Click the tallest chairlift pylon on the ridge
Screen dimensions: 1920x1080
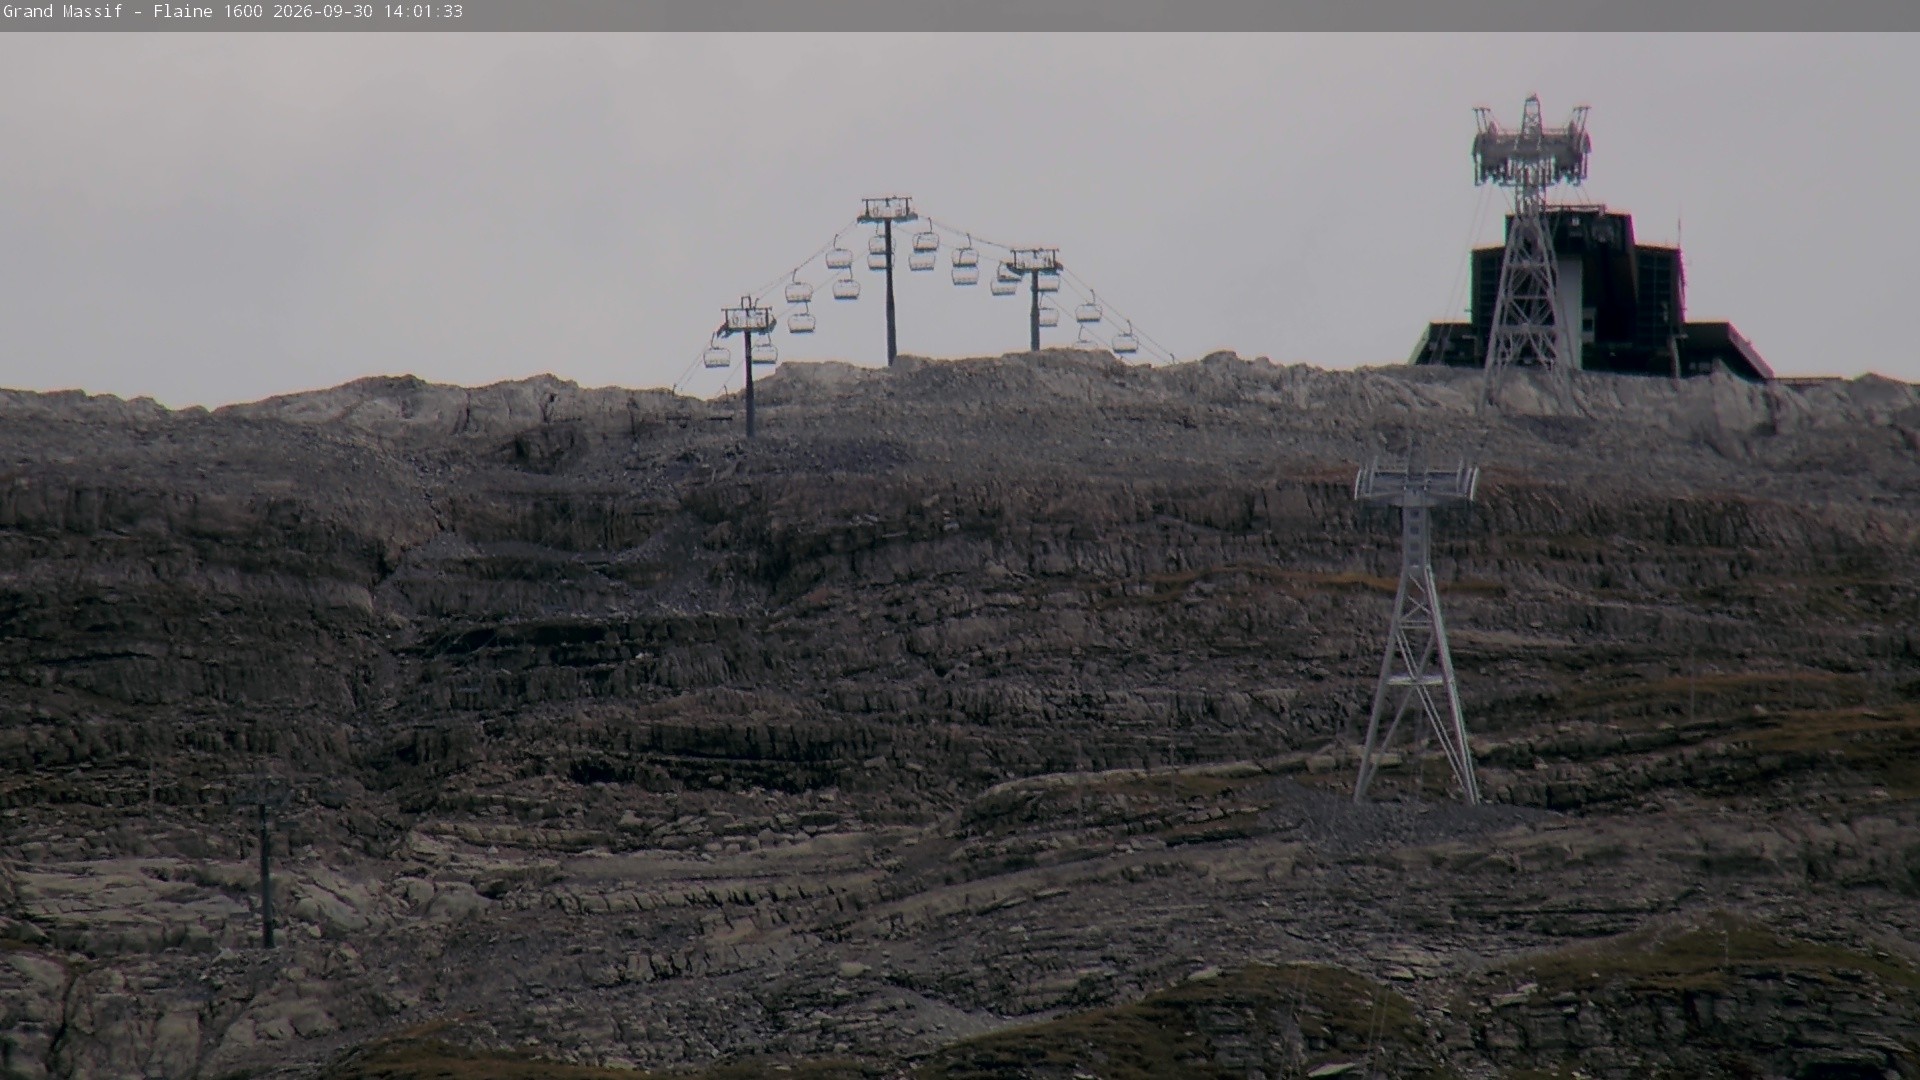889,280
